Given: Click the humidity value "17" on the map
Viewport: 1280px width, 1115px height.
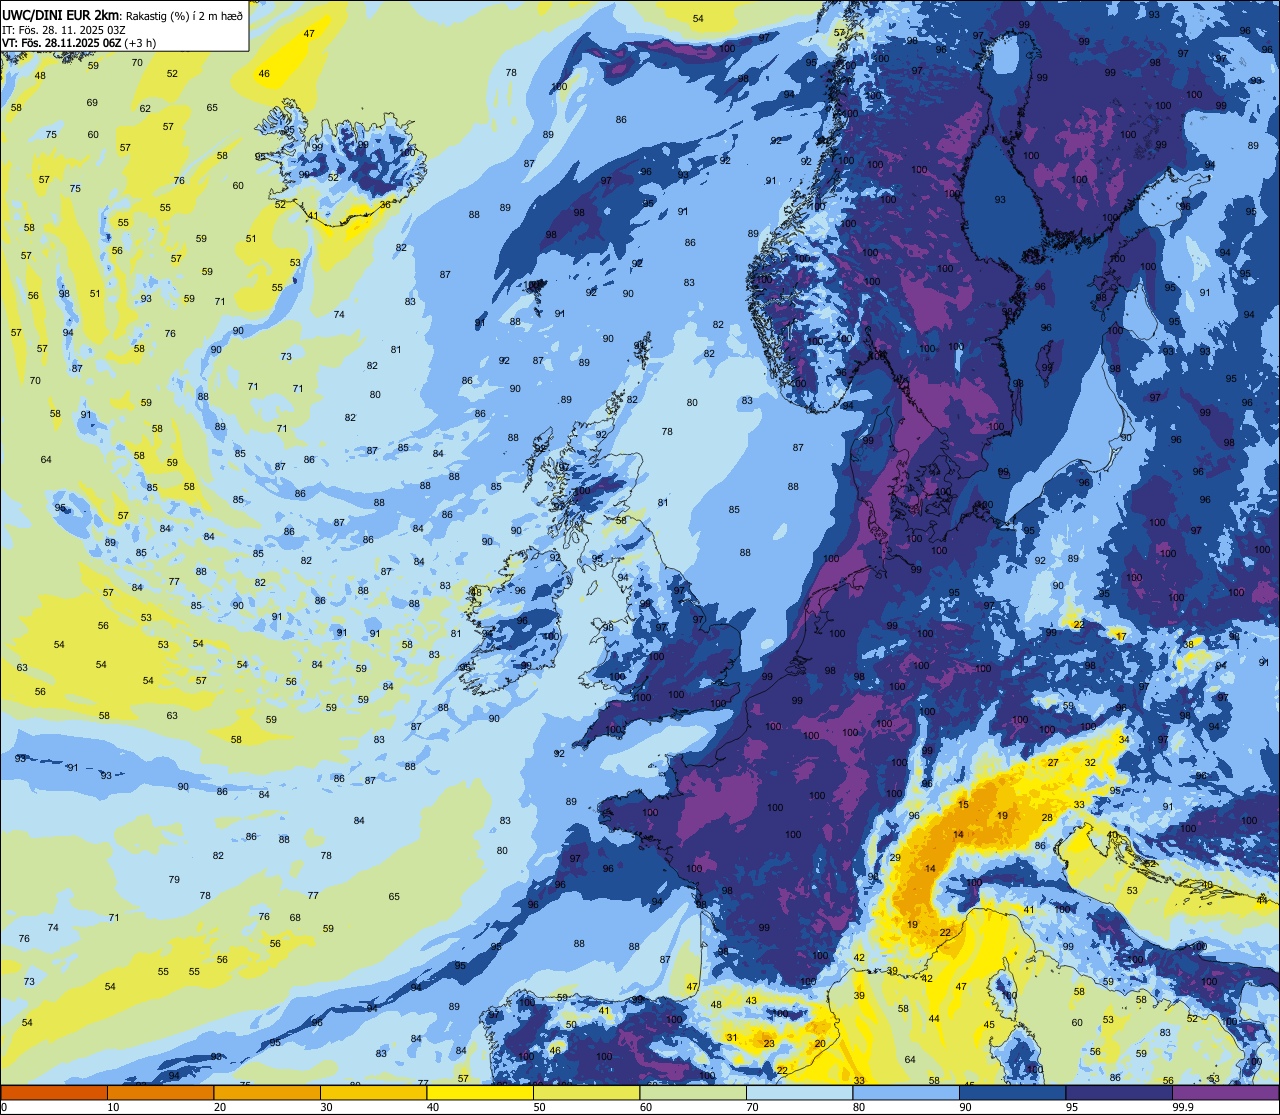Looking at the screenshot, I should coord(1121,637).
